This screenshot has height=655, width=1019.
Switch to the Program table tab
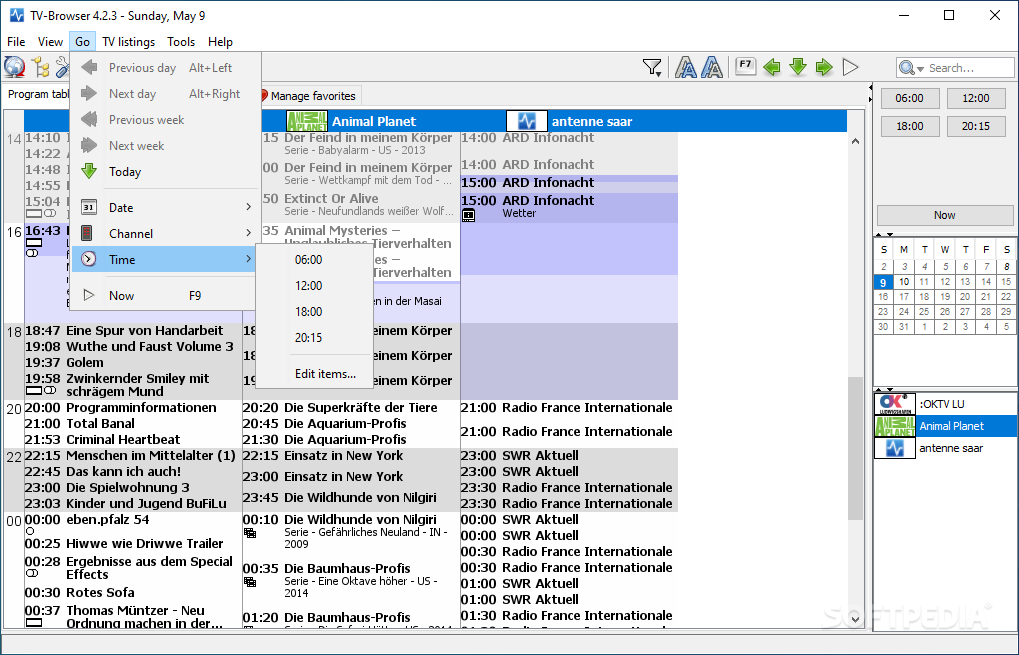(37, 94)
